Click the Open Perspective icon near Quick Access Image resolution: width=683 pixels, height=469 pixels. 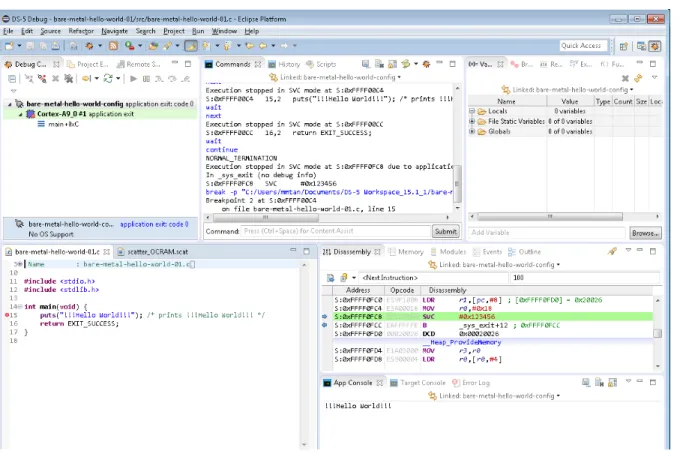(623, 46)
